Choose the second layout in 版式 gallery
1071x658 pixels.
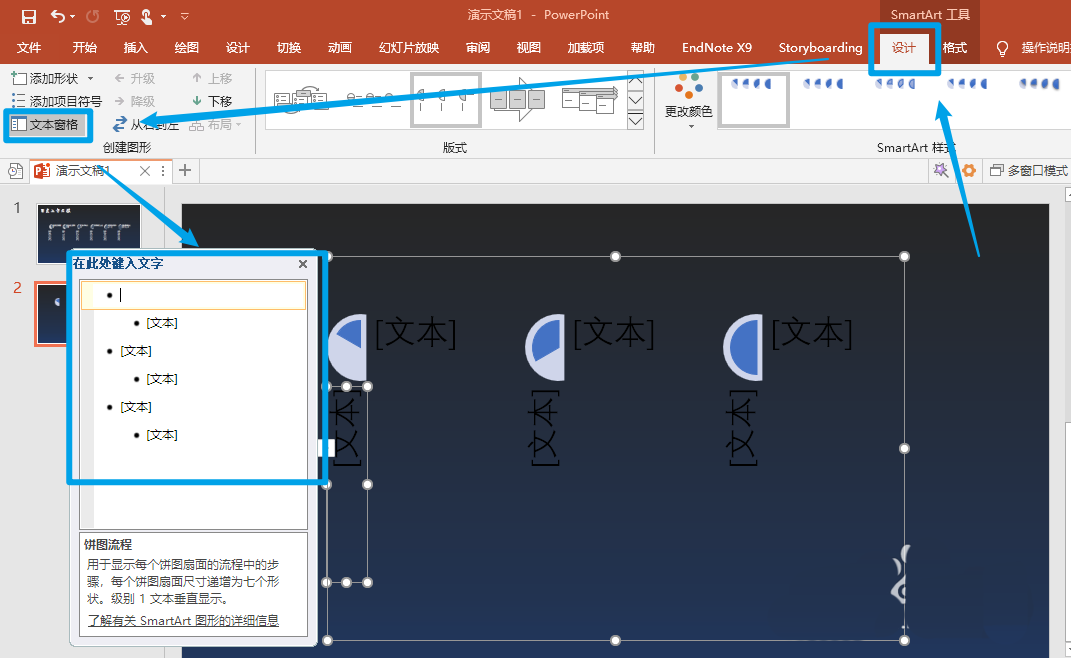click(374, 100)
